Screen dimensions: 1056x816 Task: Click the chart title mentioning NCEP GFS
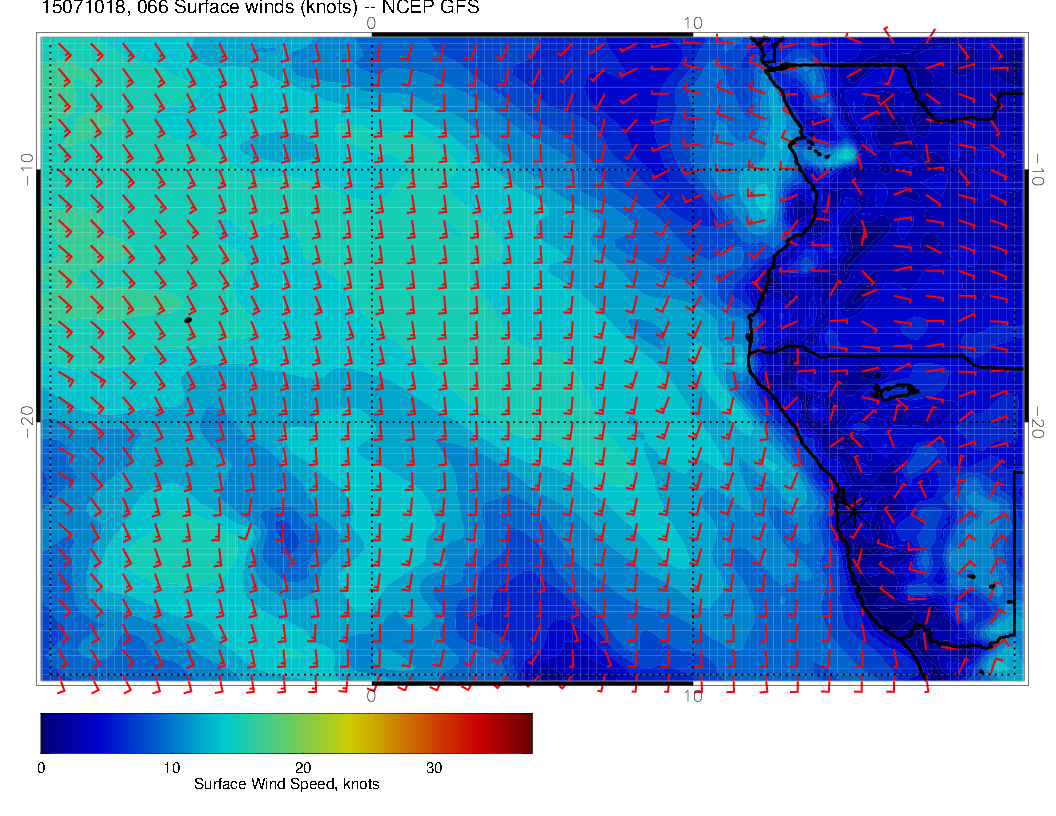click(x=260, y=8)
